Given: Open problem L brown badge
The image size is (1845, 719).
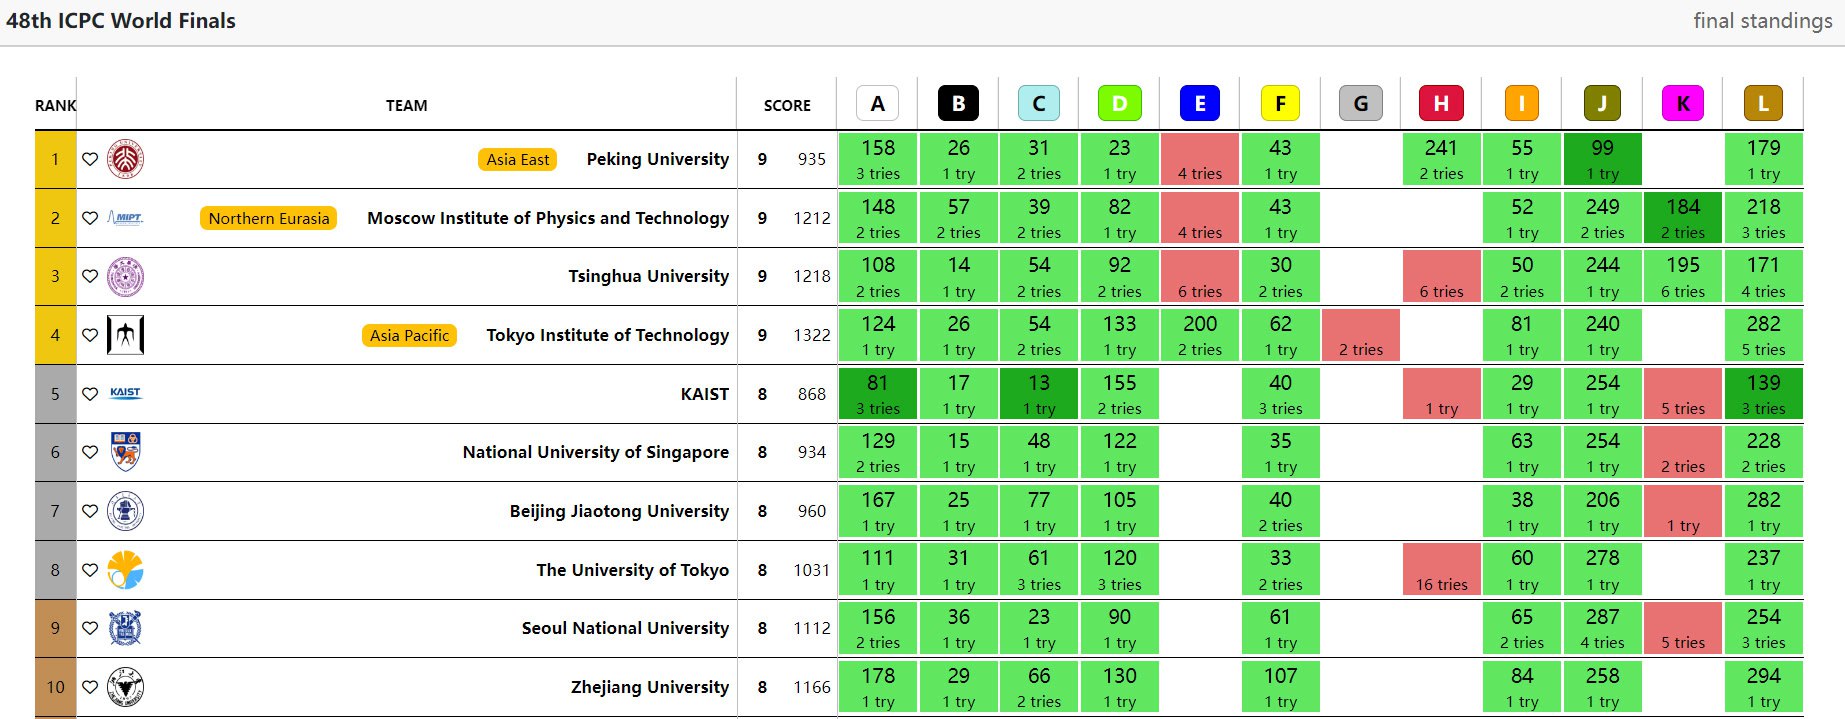Looking at the screenshot, I should (x=1763, y=103).
